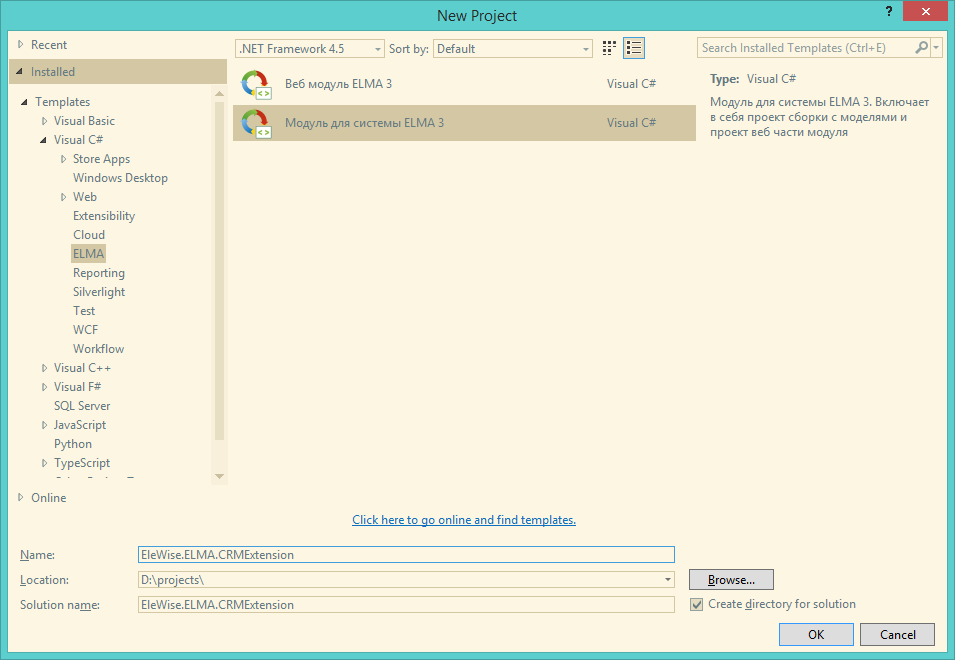Click the project Name input field
Image resolution: width=955 pixels, height=660 pixels.
[406, 555]
